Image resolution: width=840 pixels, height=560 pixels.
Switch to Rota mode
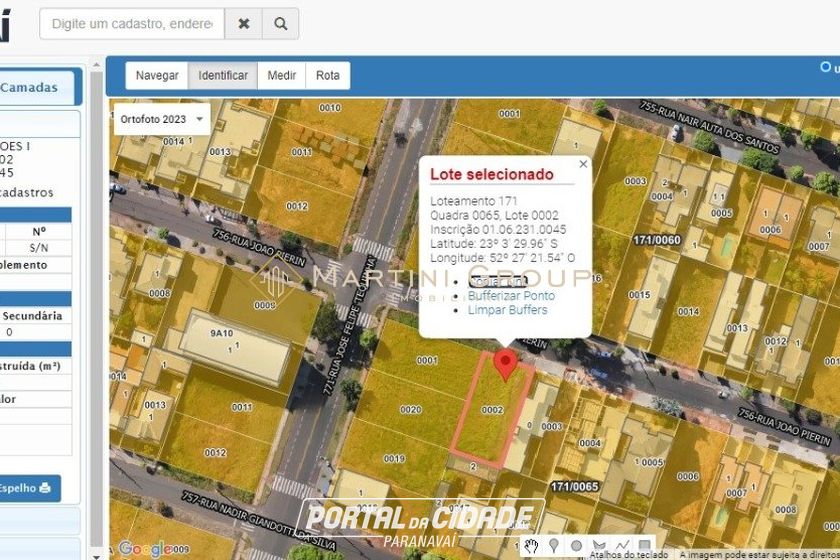click(328, 76)
